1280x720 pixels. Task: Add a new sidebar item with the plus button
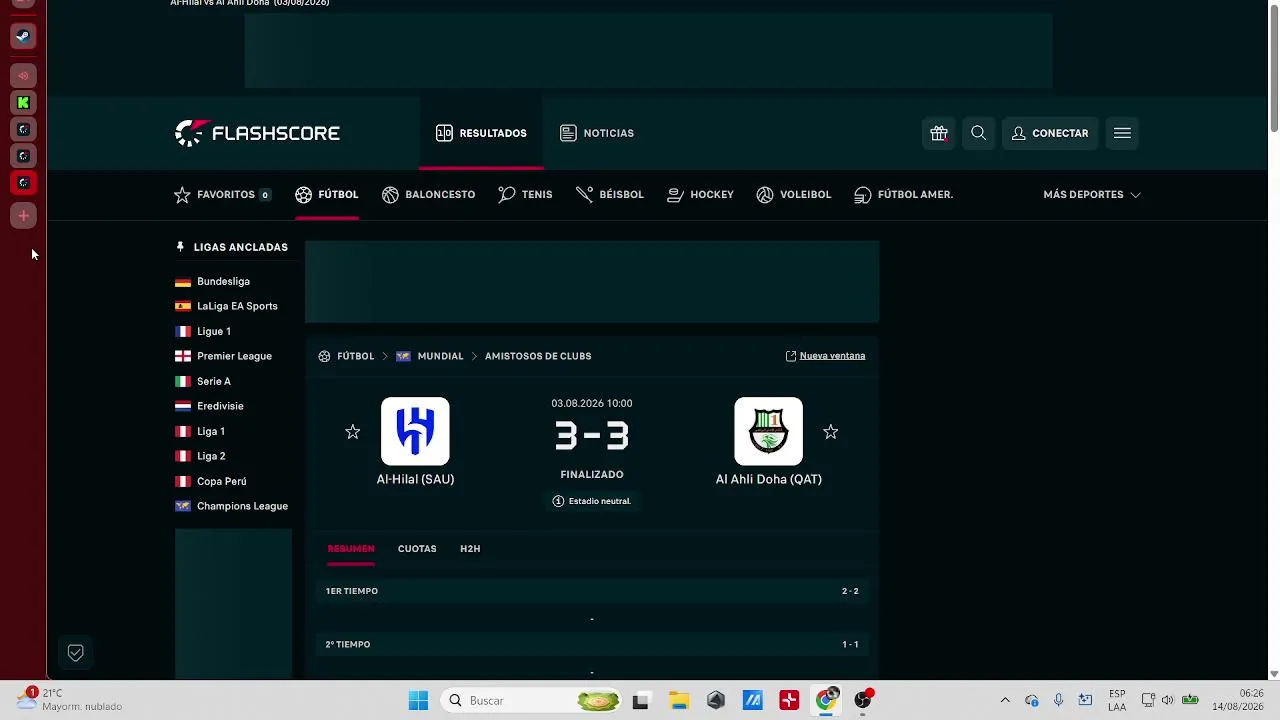pyautogui.click(x=23, y=215)
